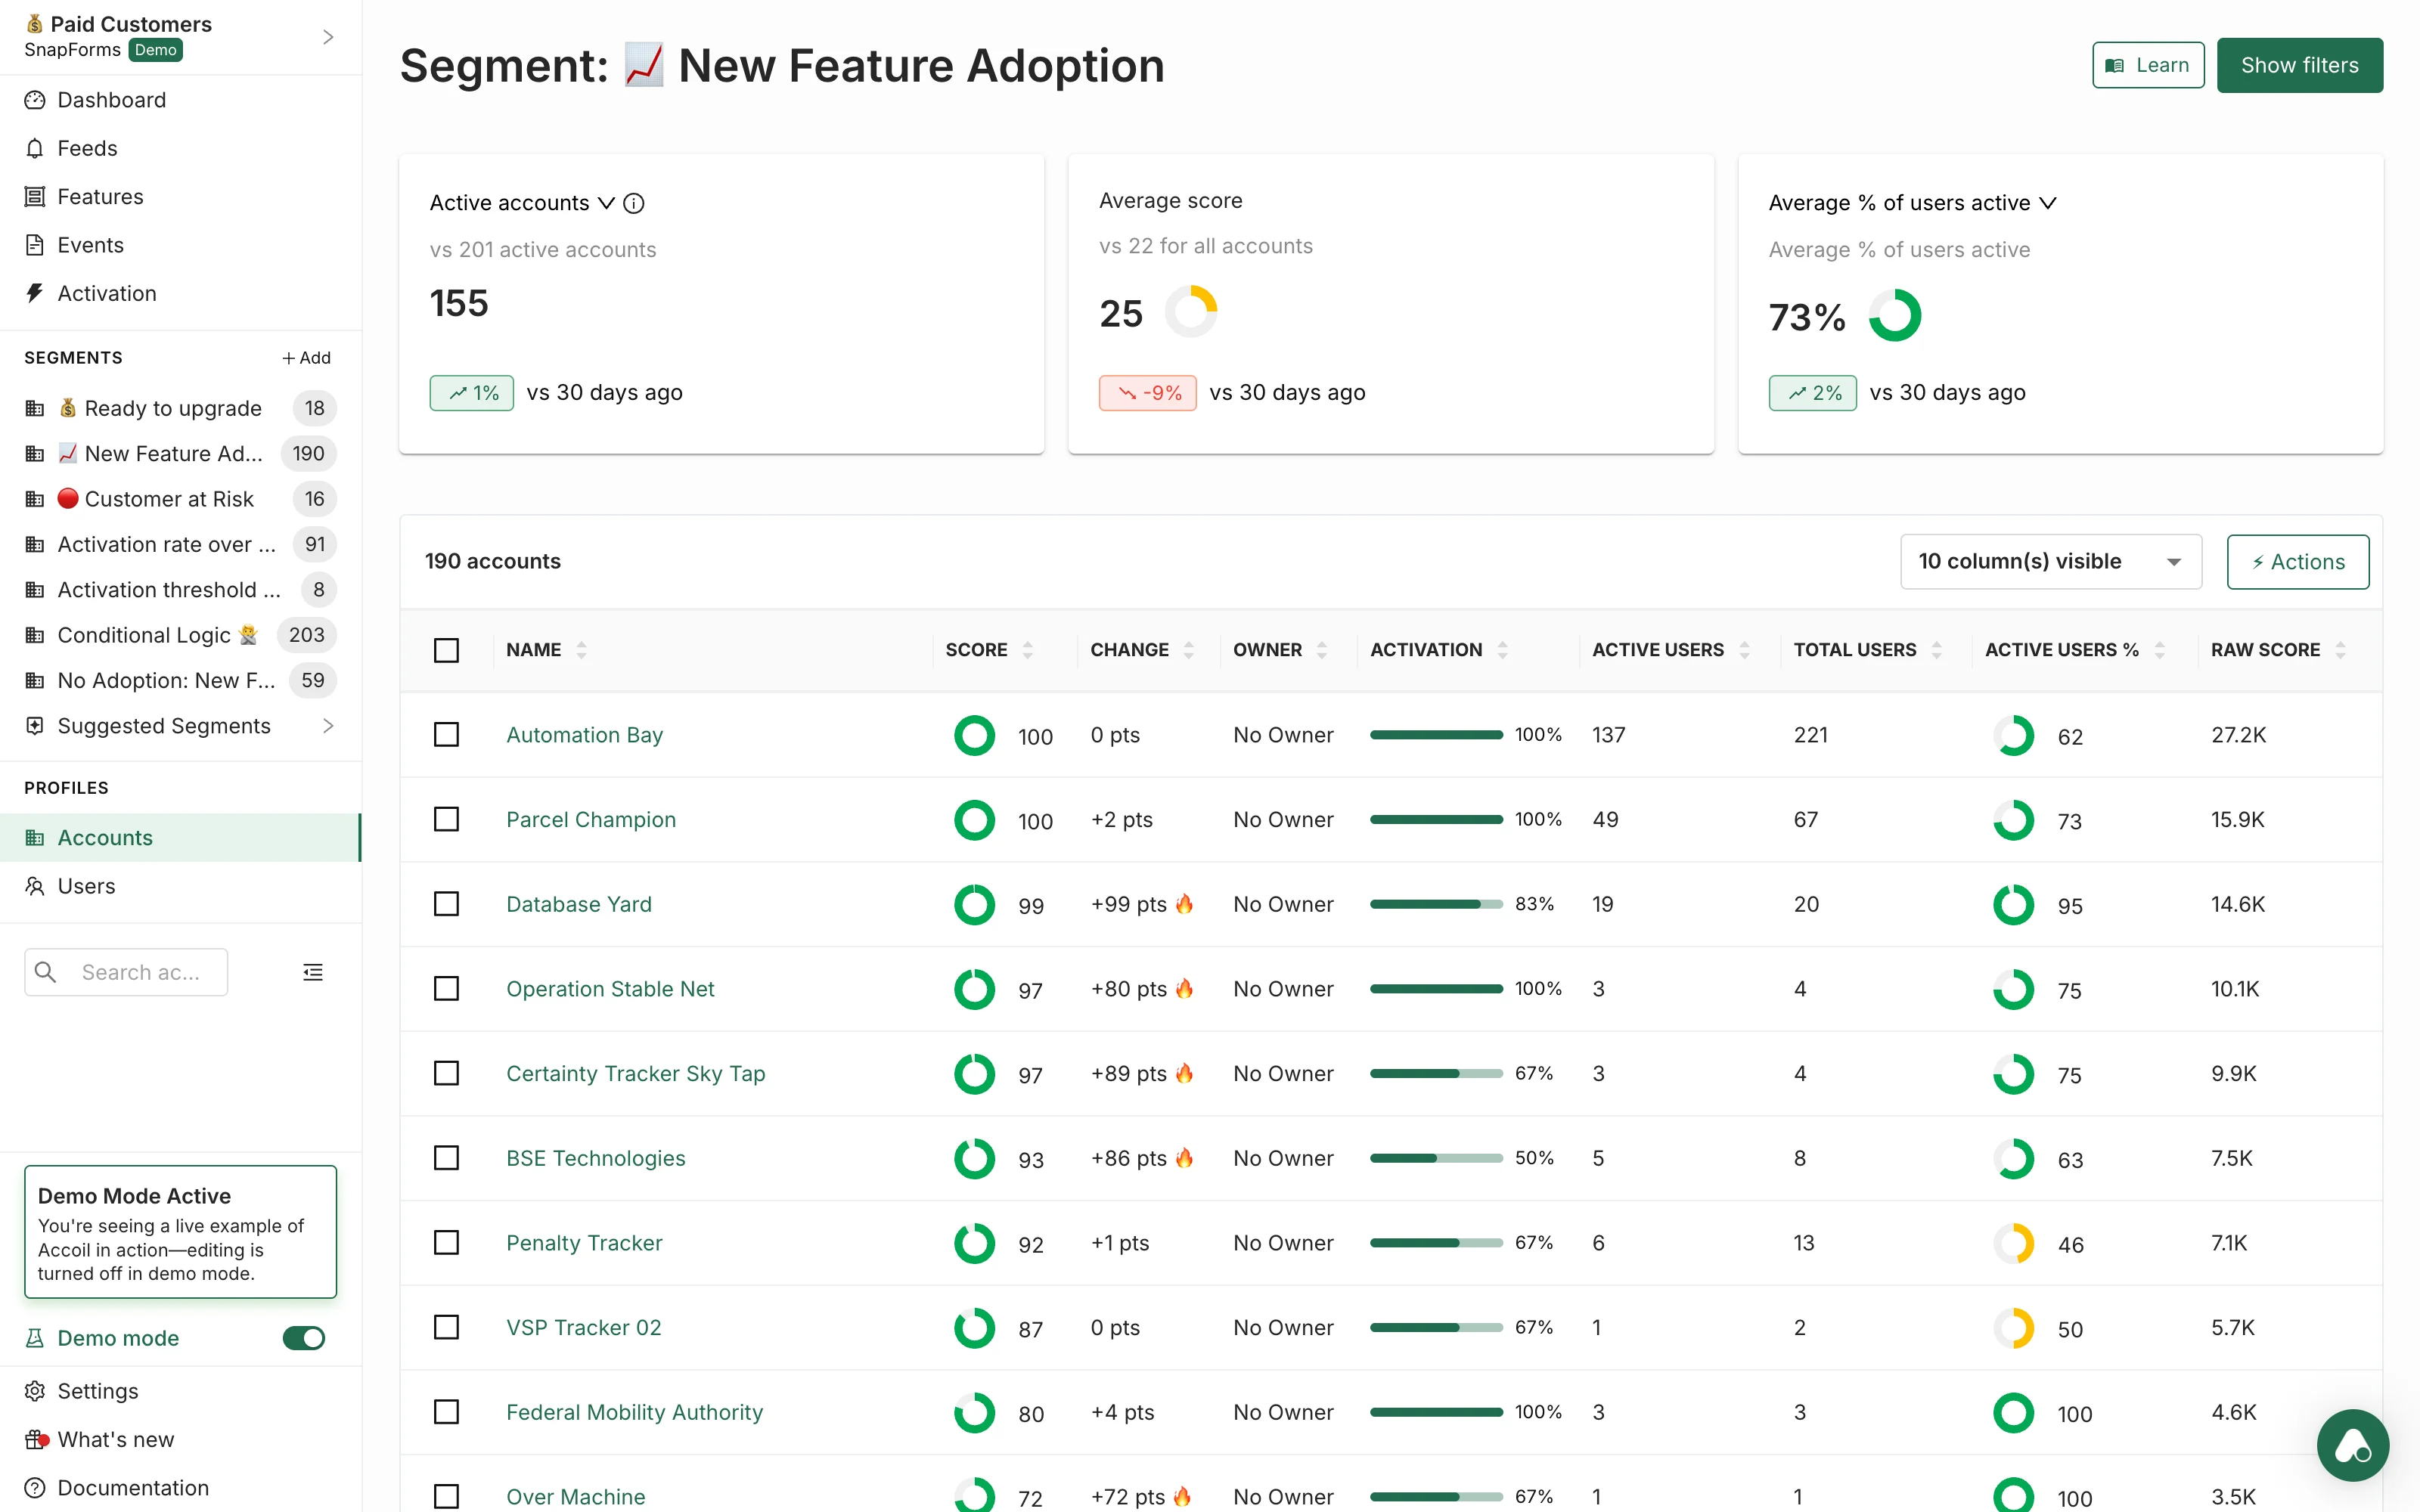Switch to the Users profile tab
The image size is (2420, 1512).
(x=85, y=886)
